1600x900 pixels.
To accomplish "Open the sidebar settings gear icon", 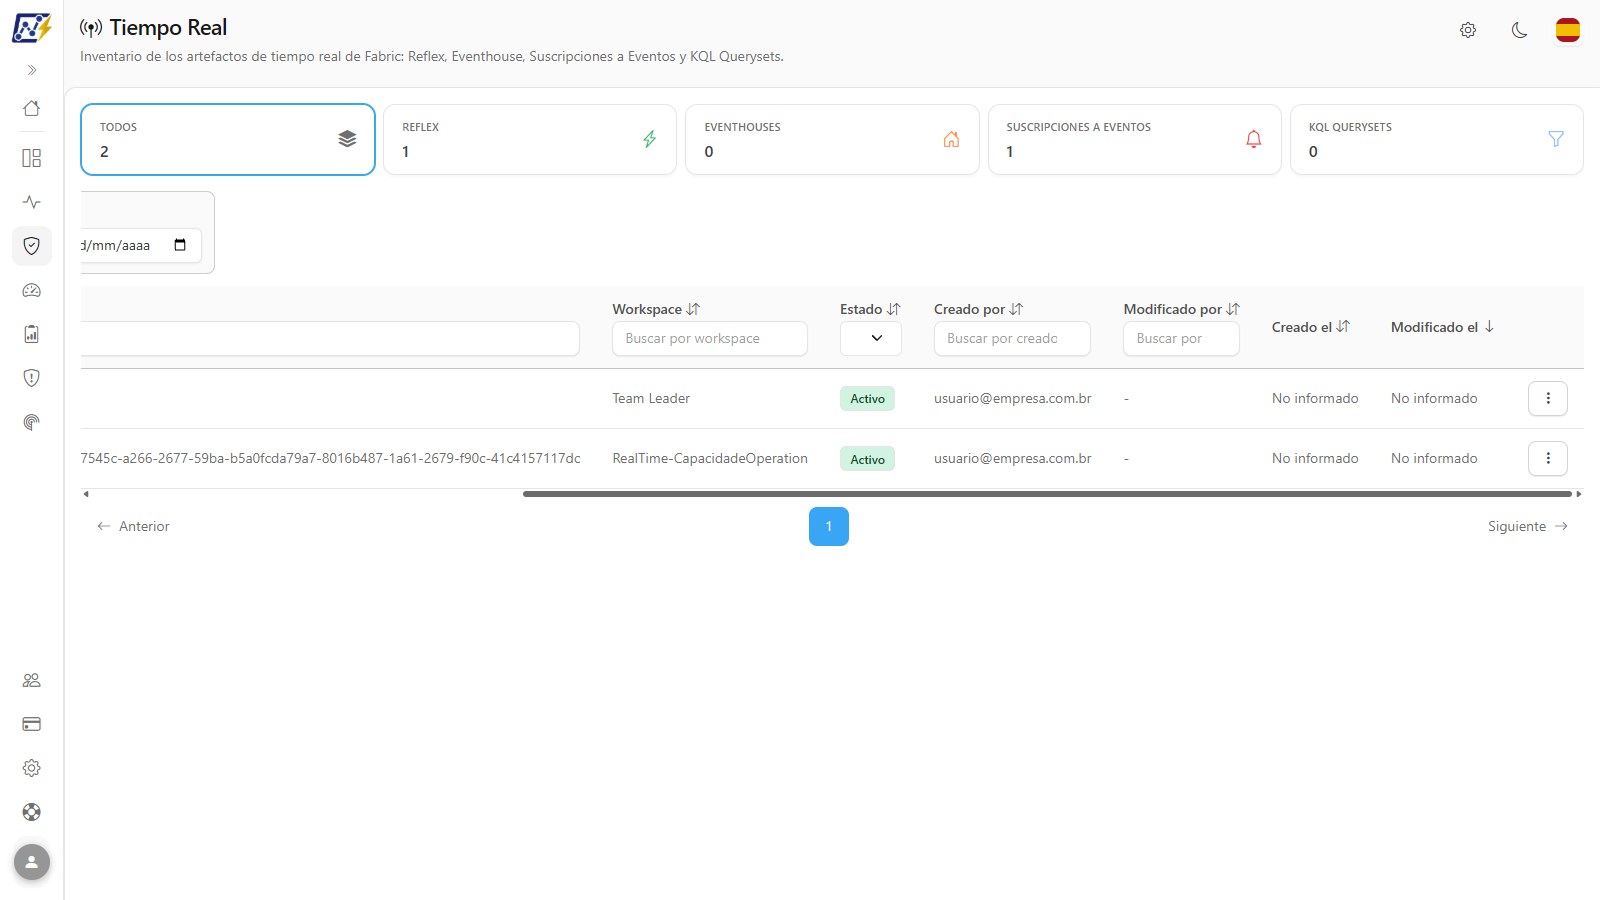I will click(32, 768).
